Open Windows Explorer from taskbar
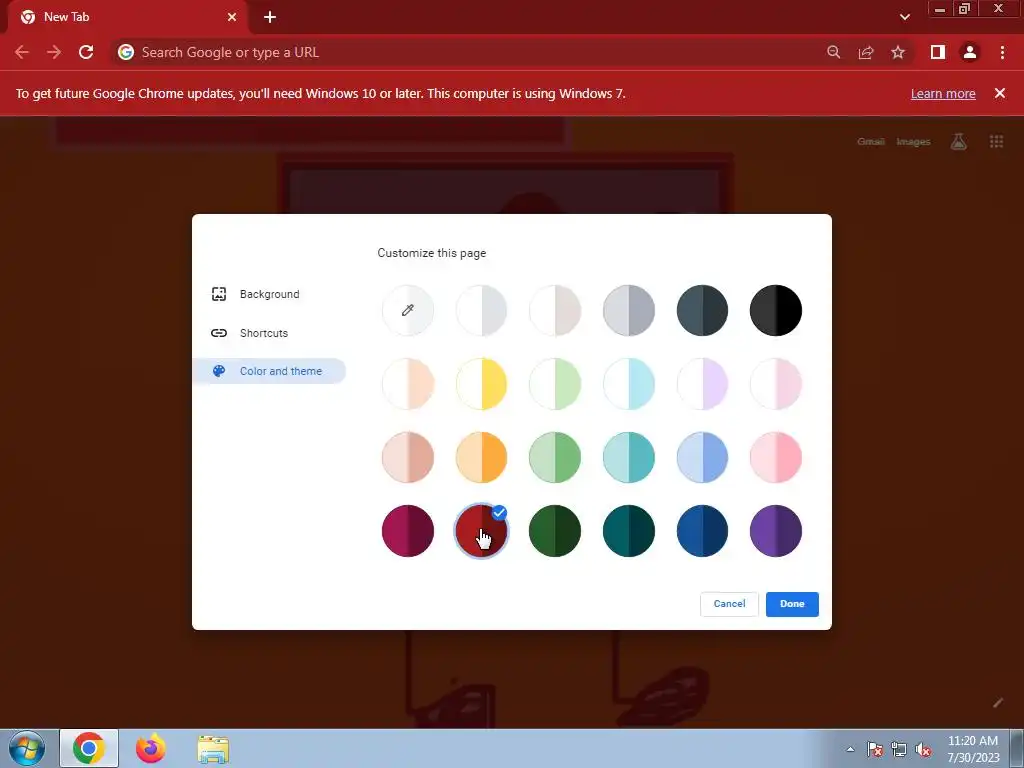 pos(213,749)
